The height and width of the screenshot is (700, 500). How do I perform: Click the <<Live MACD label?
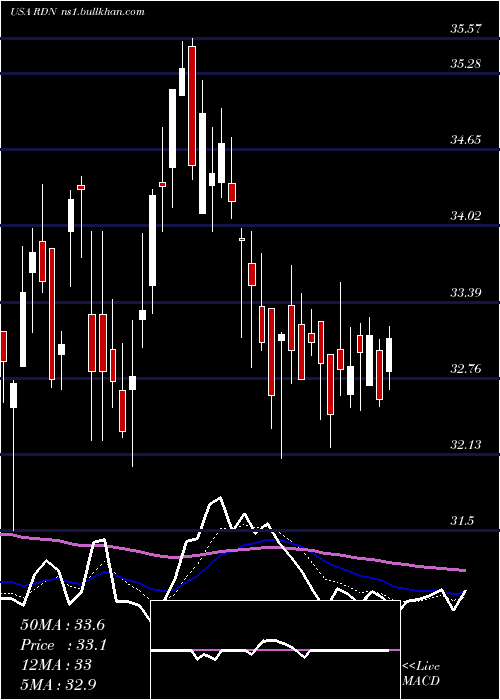421,674
